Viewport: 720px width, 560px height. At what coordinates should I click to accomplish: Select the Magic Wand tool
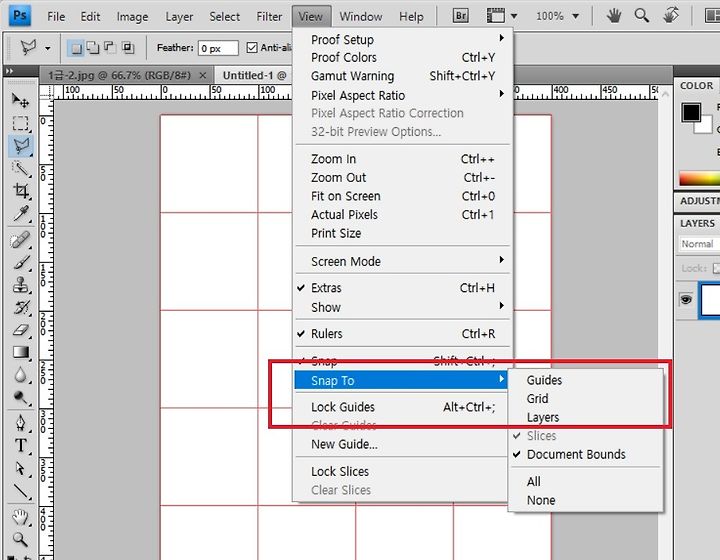click(x=20, y=168)
